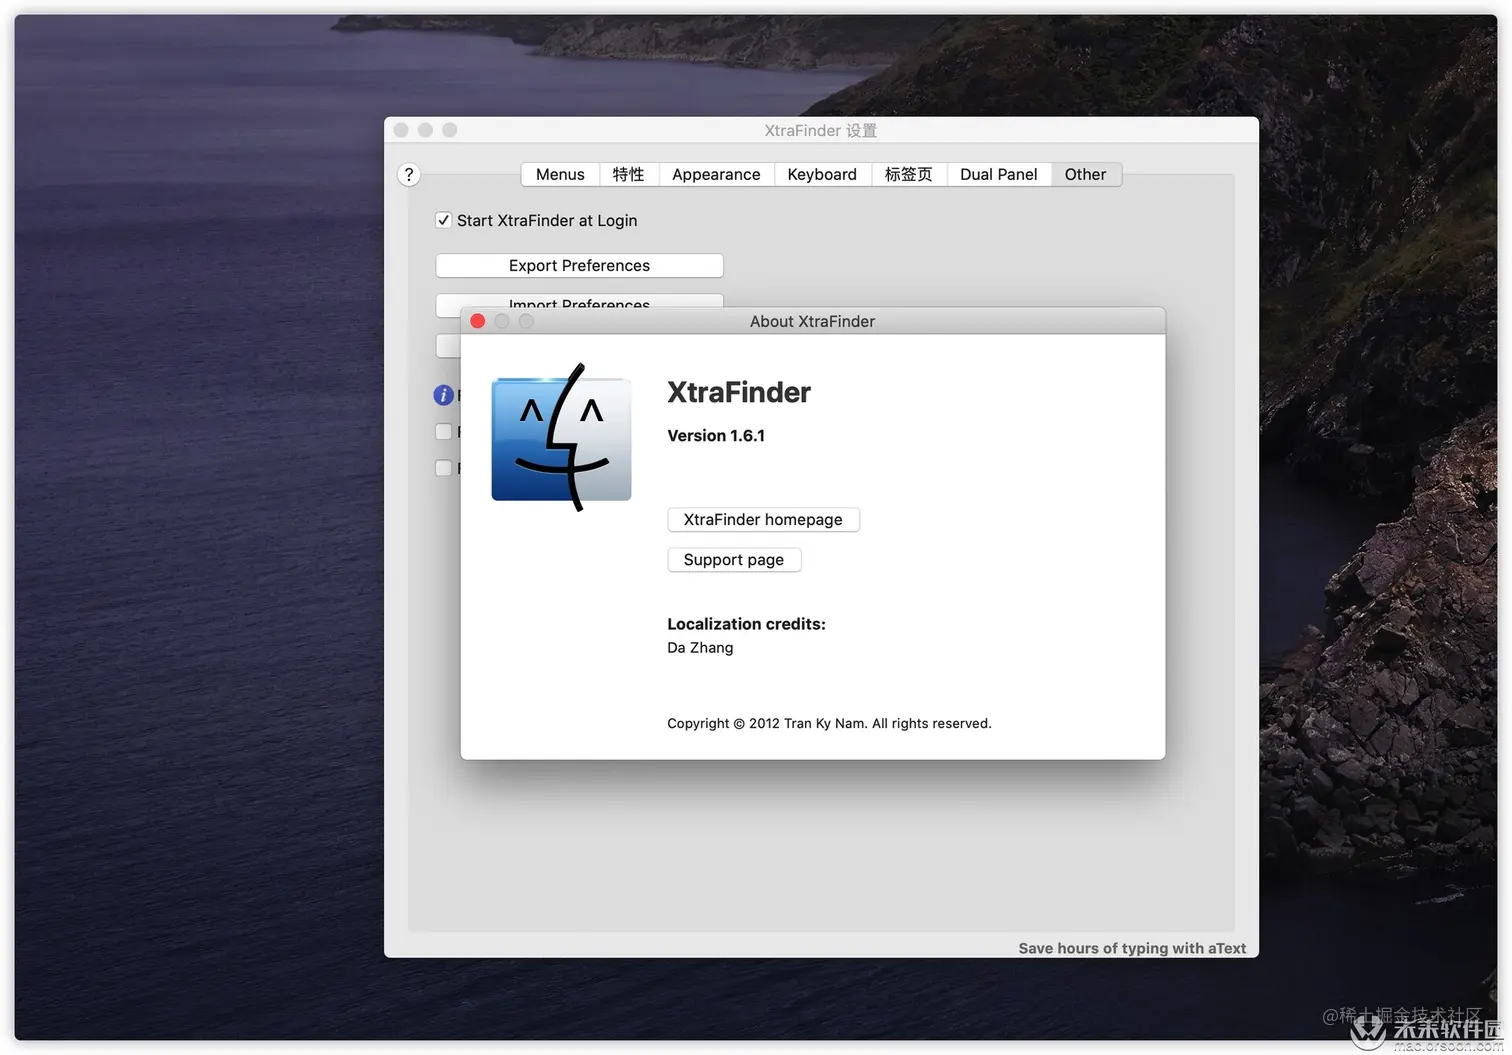
Task: Select the Keyboard tab
Action: tap(822, 174)
